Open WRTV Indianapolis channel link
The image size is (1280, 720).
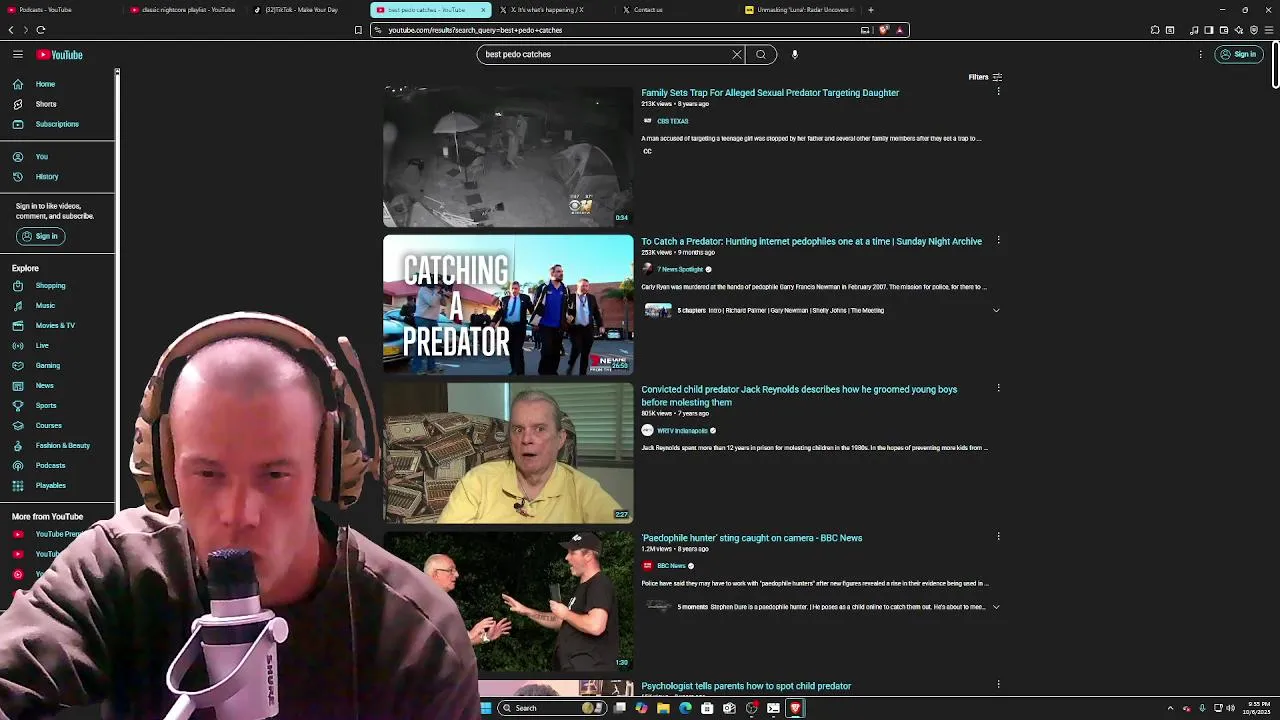682,431
